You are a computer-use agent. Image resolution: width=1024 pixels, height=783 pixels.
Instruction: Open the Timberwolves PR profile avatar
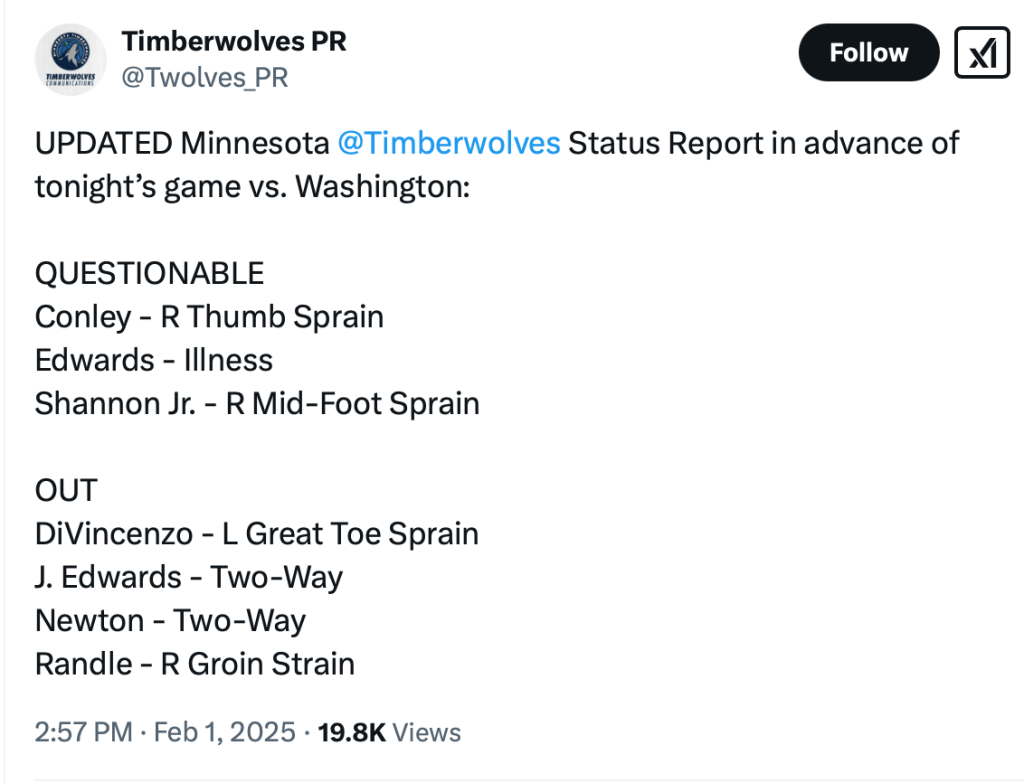tap(71, 59)
